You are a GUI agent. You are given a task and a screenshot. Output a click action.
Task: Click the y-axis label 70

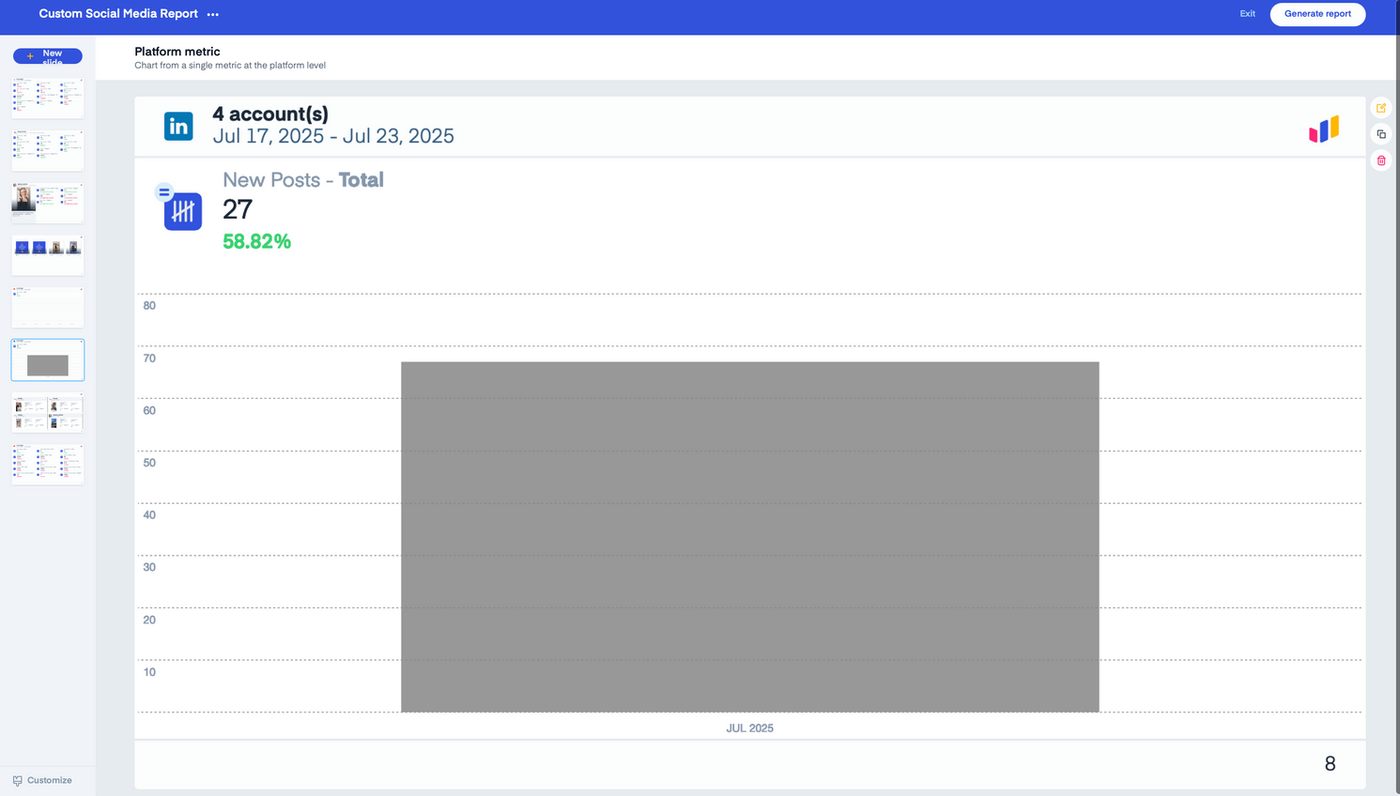[x=150, y=358]
